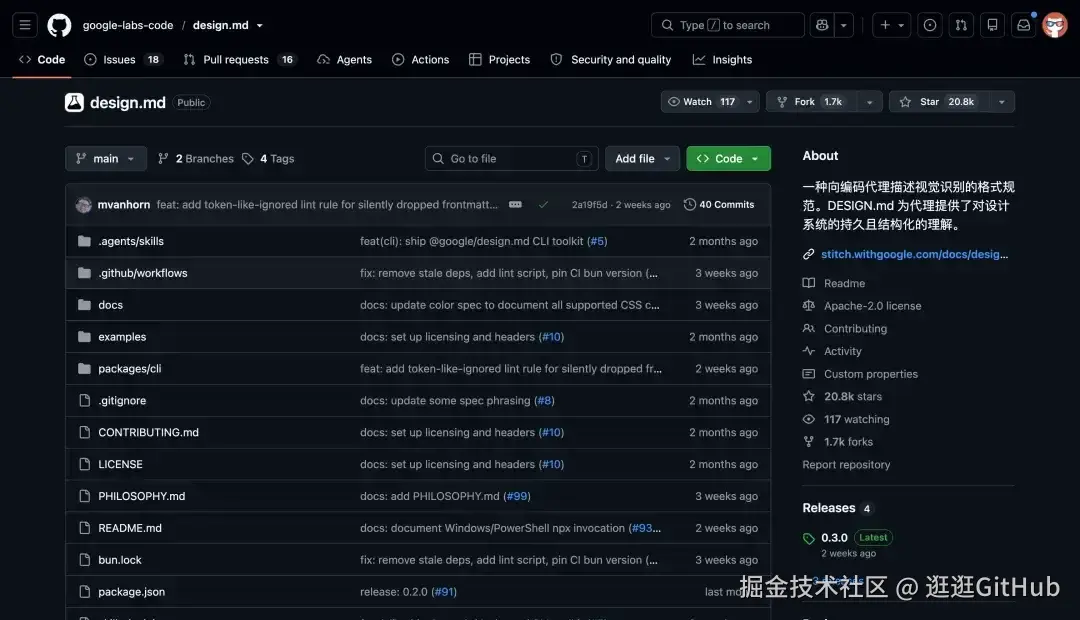This screenshot has width=1080, height=620.
Task: Click the 4 Tags link
Action: pos(268,158)
